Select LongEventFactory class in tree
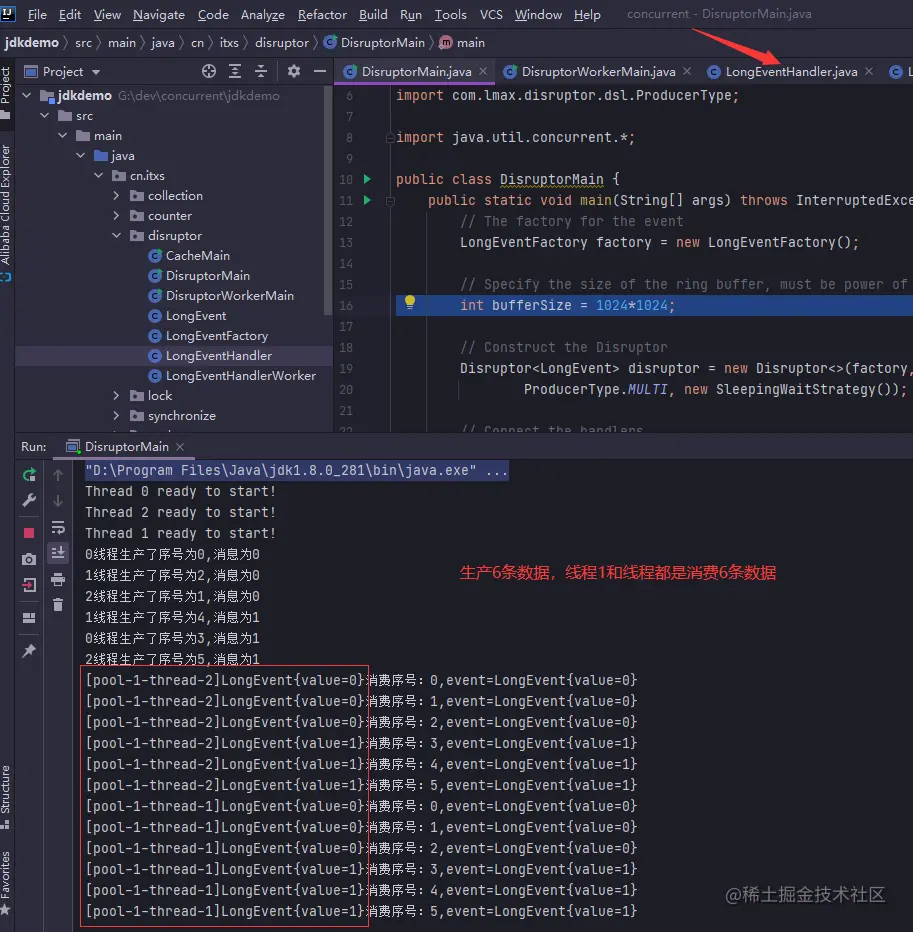This screenshot has height=932, width=913. click(x=208, y=336)
